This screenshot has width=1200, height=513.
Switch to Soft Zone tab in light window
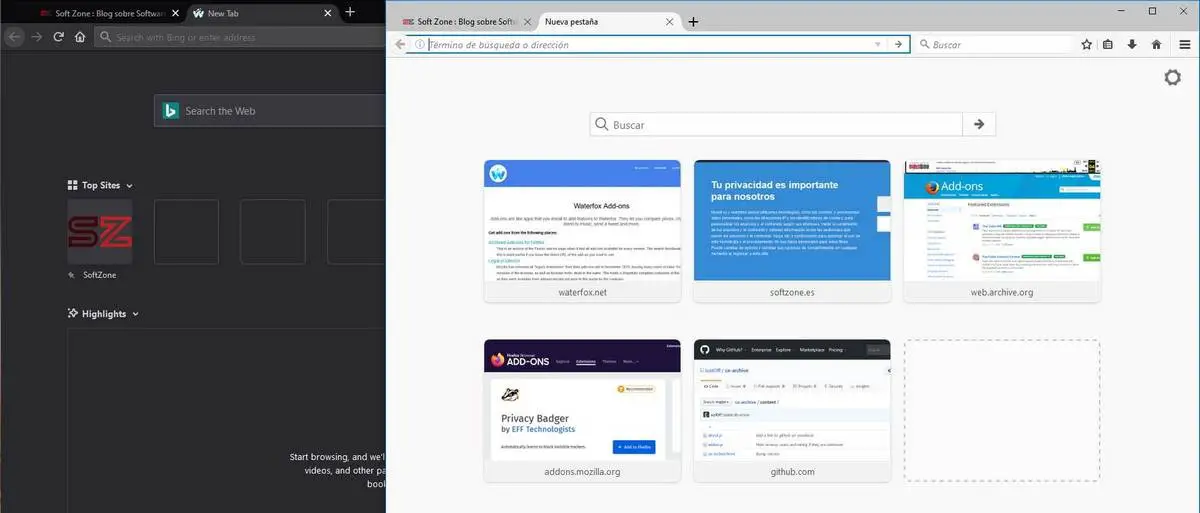(465, 21)
